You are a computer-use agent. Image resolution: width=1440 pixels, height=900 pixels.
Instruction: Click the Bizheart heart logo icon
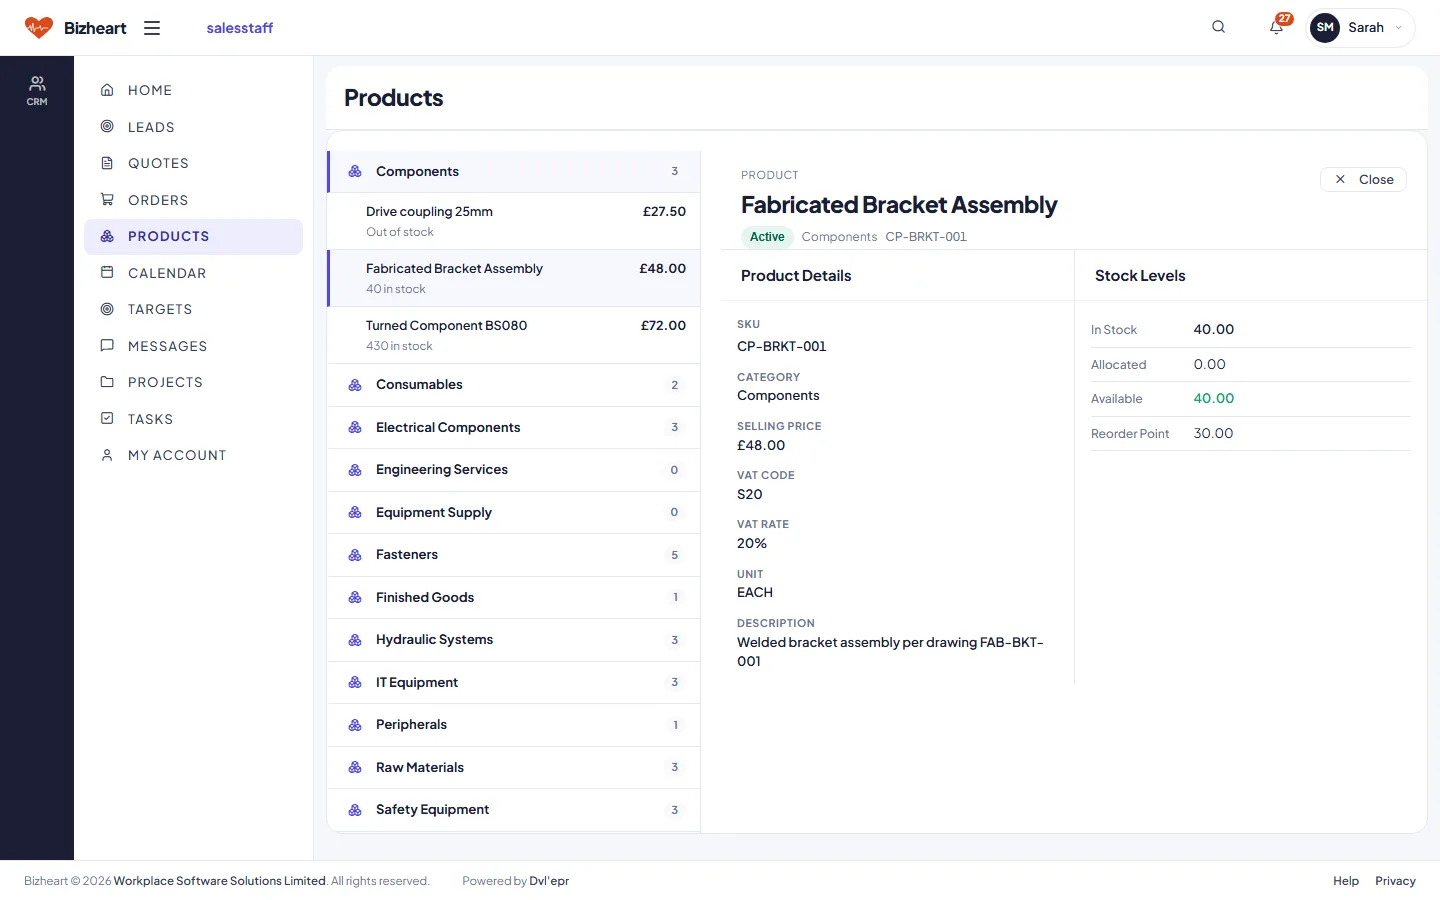[39, 28]
